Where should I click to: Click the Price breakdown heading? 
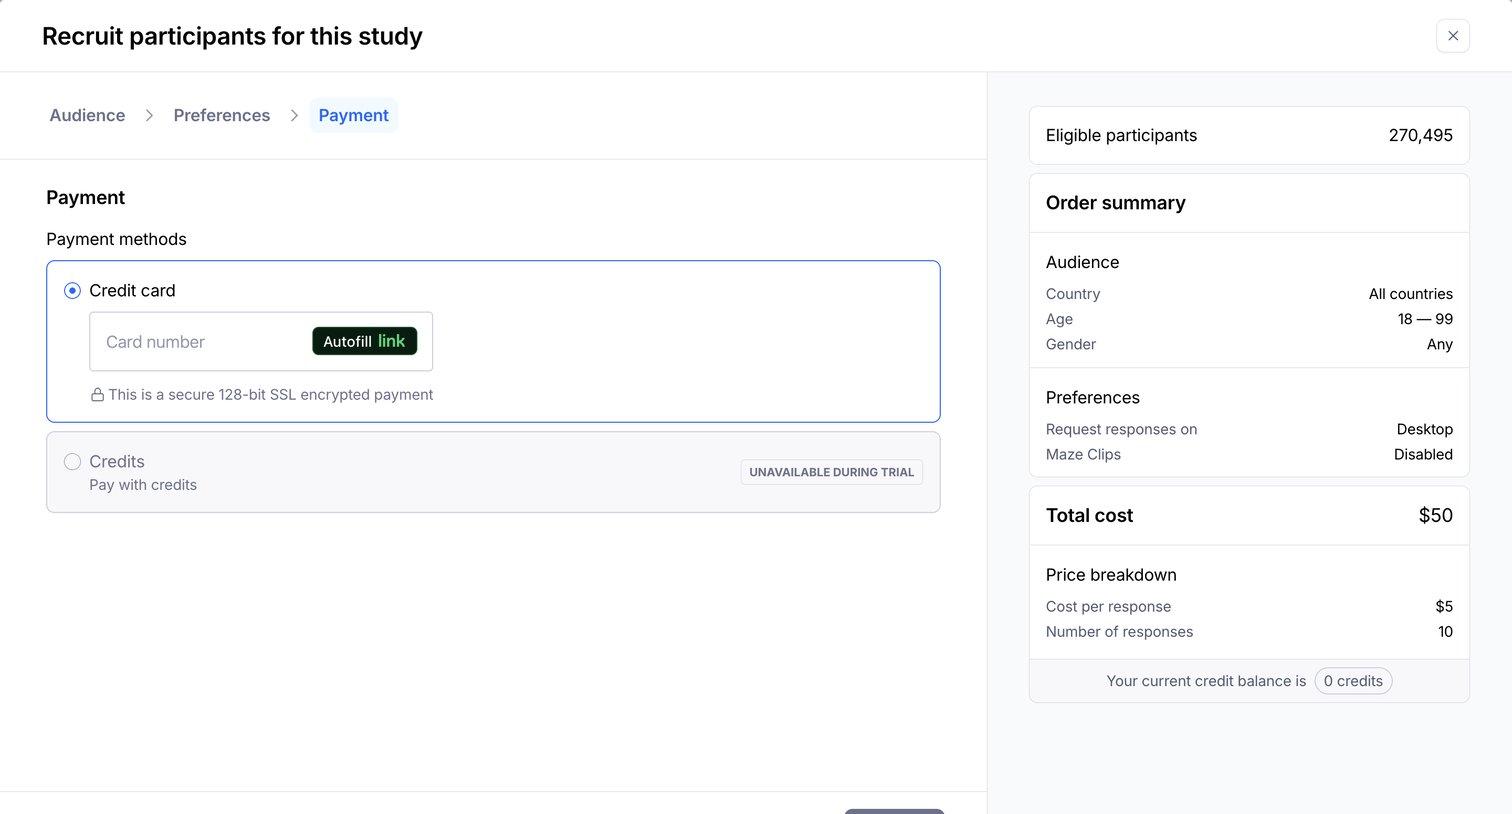click(x=1111, y=575)
